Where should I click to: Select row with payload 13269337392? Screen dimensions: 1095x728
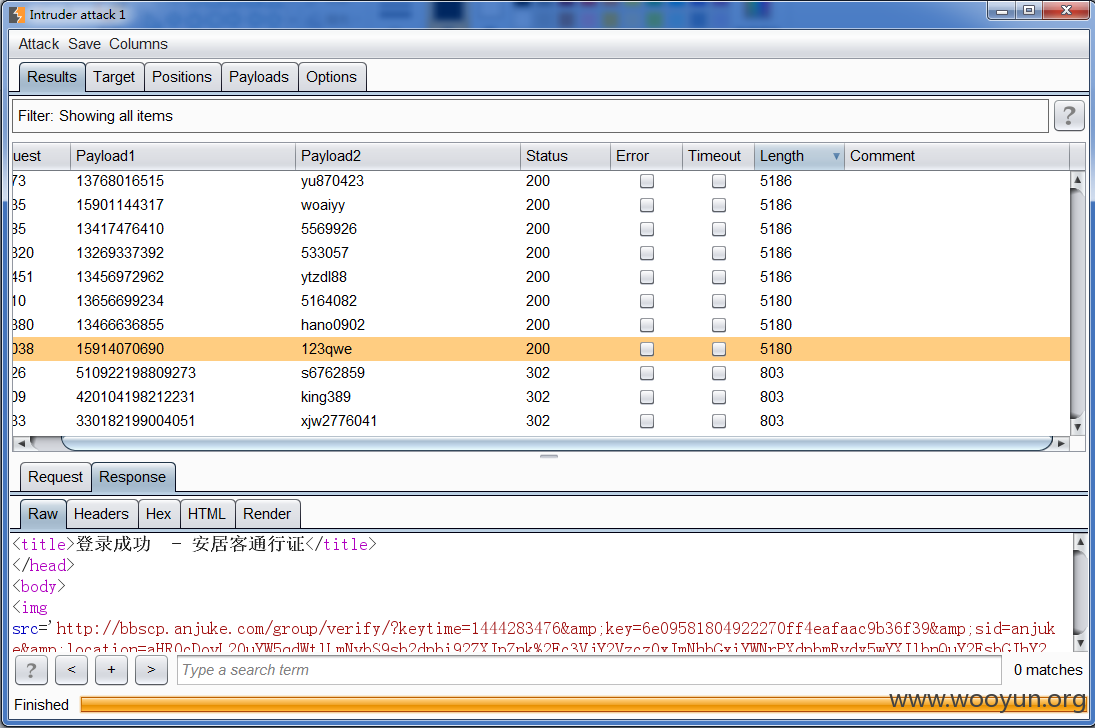[x=541, y=253]
